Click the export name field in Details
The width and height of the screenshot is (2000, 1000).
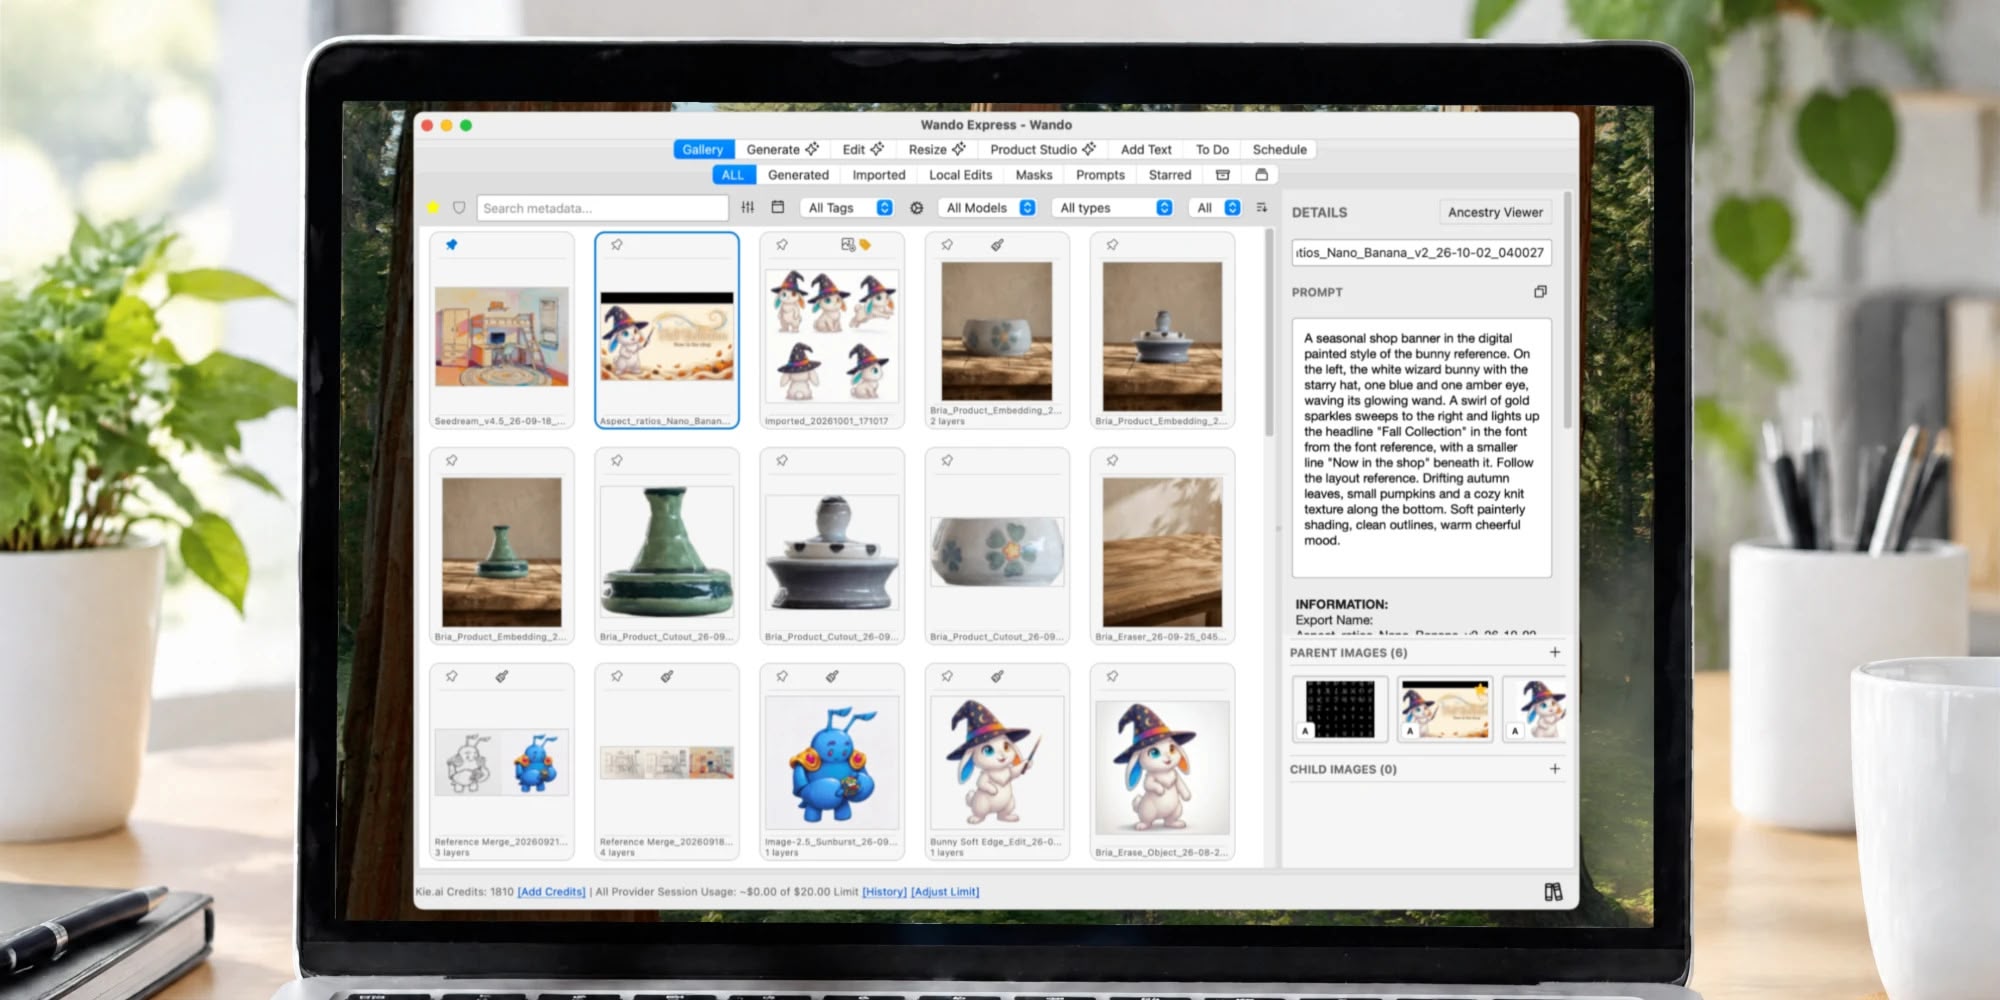1421,253
